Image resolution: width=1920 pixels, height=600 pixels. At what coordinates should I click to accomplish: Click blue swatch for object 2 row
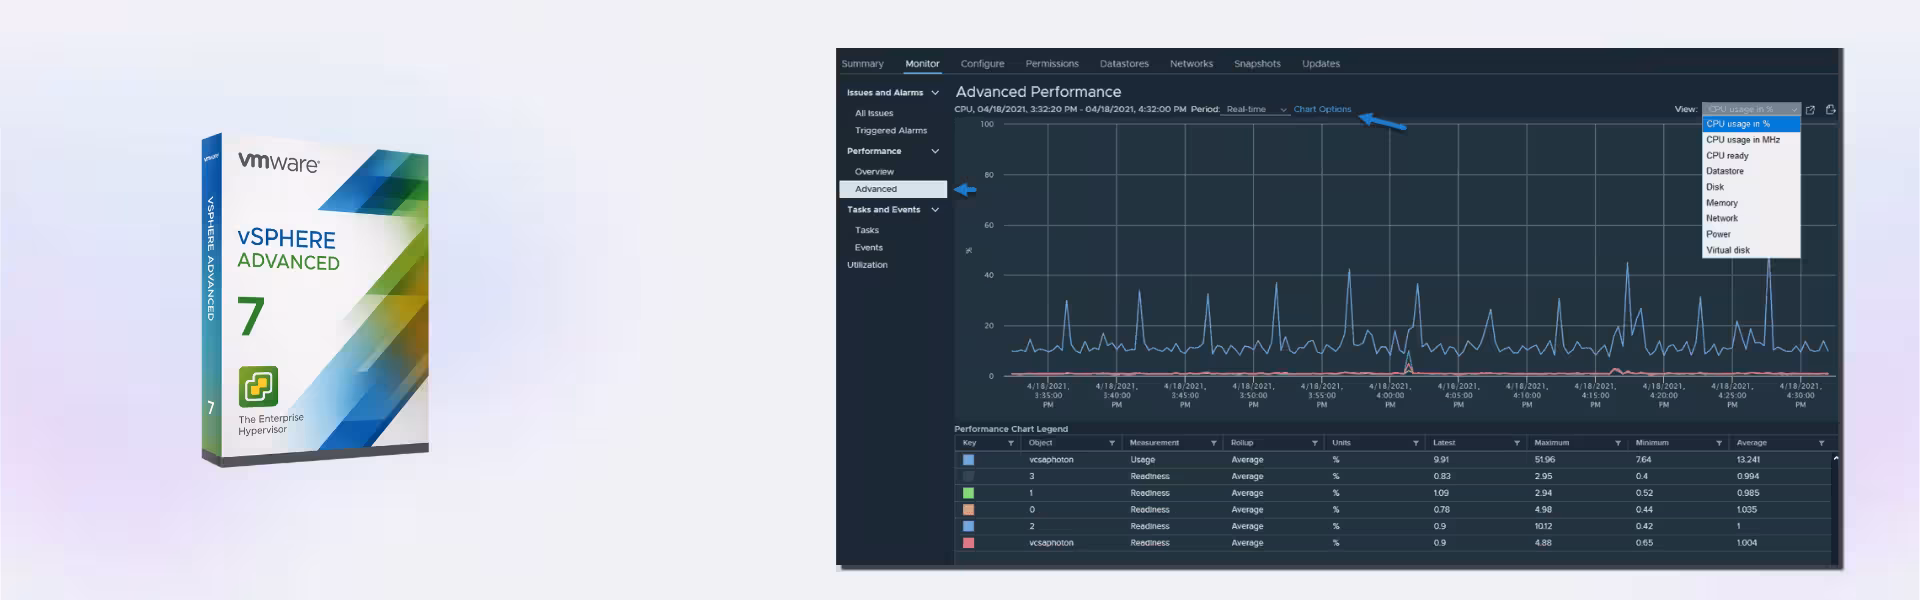(968, 526)
